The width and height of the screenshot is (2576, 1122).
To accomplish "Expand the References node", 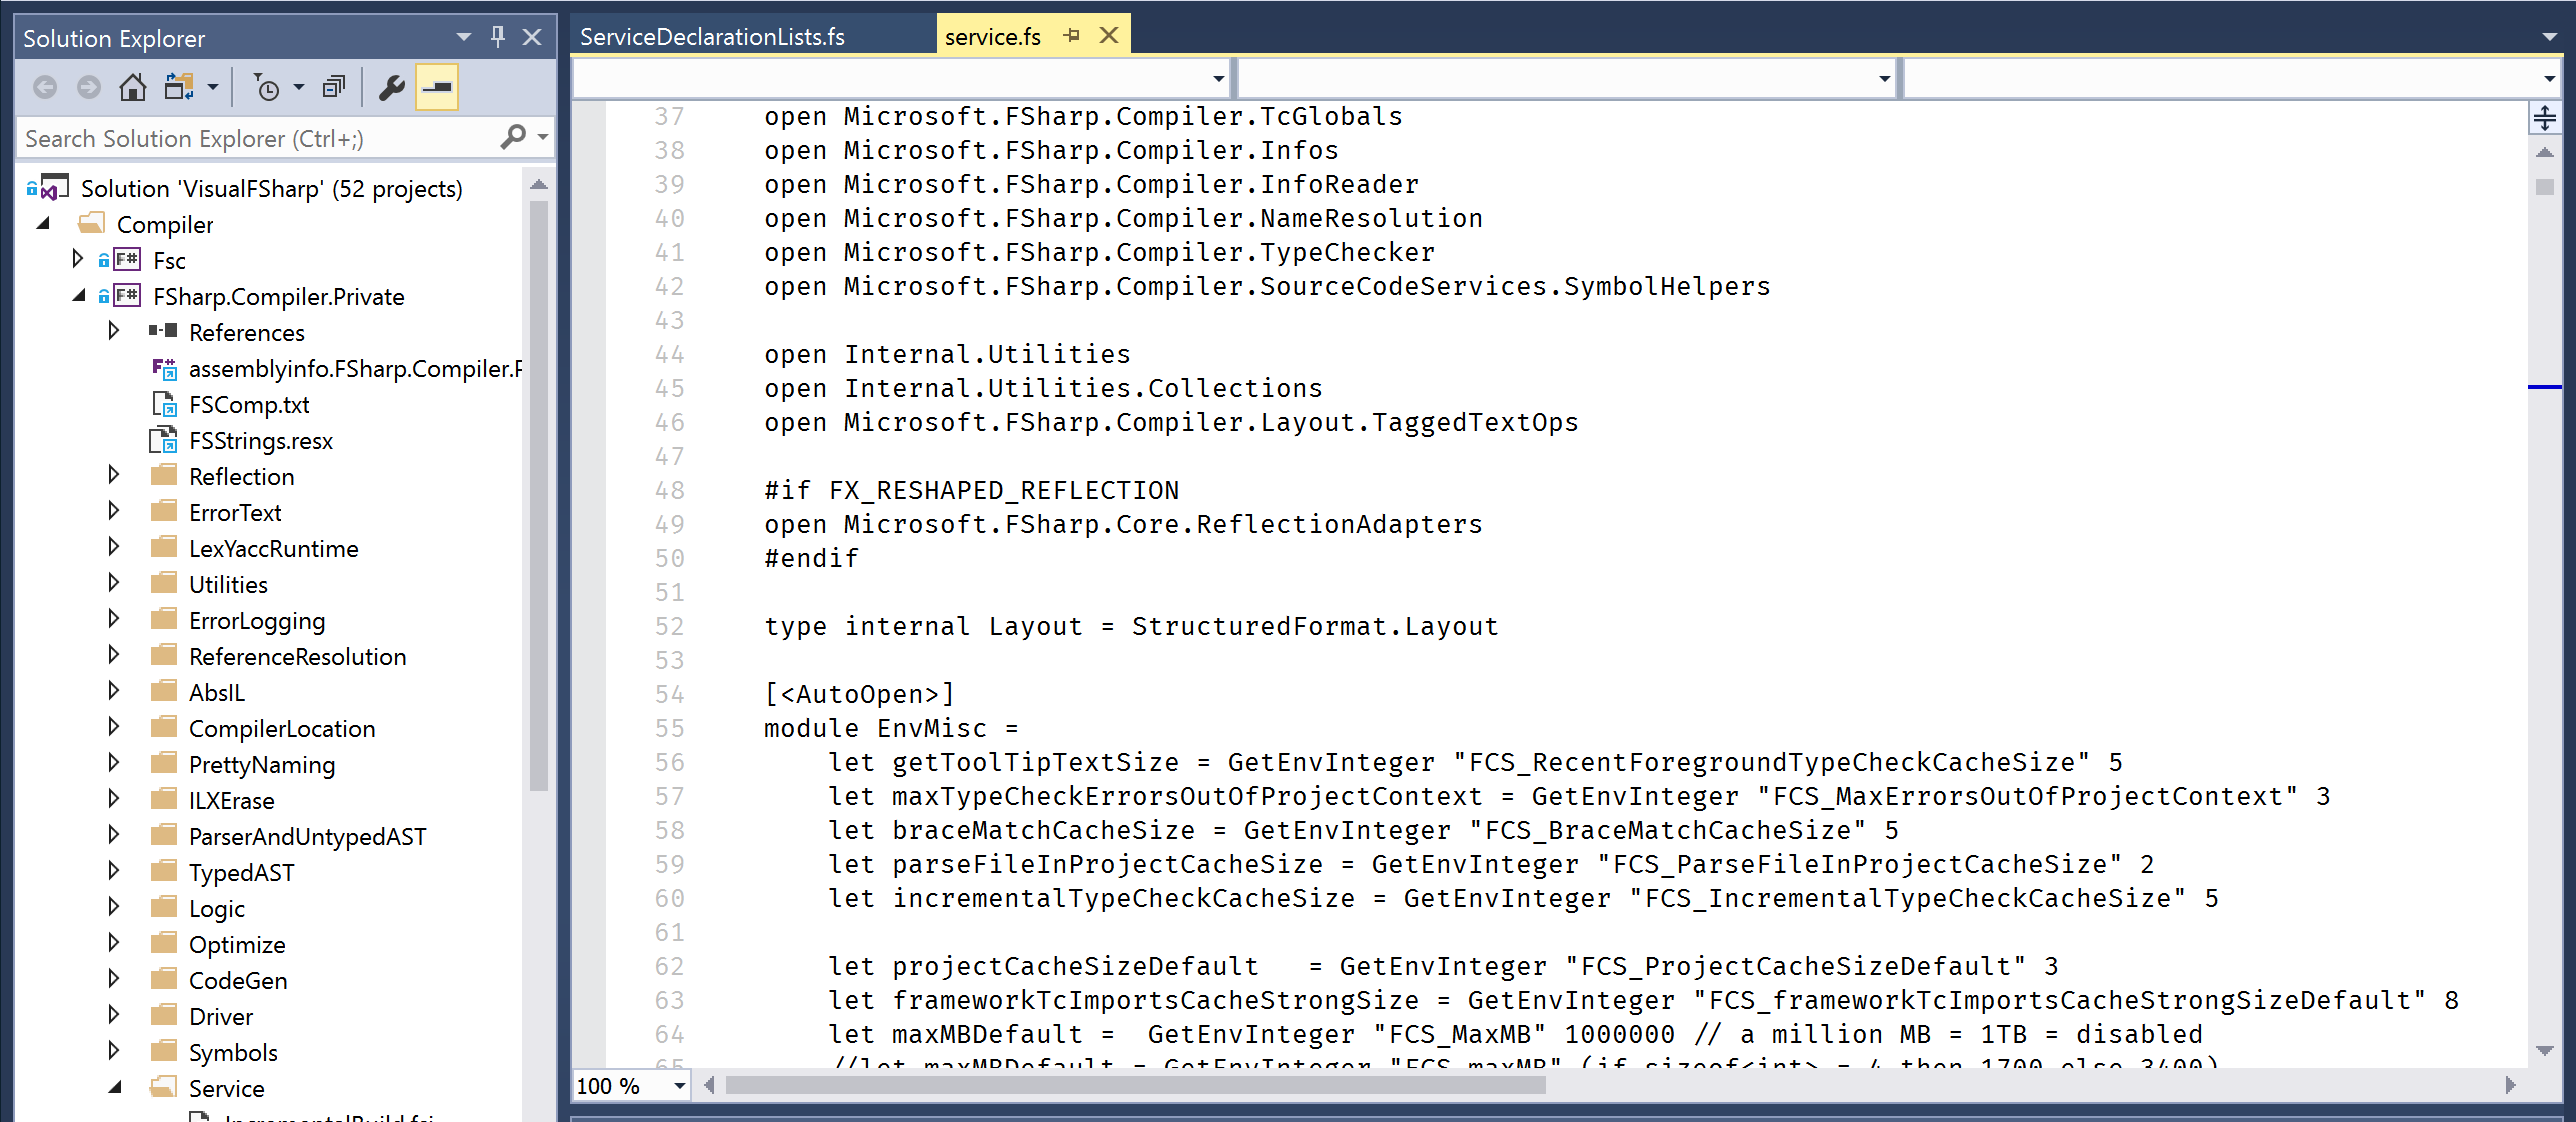I will 113,332.
